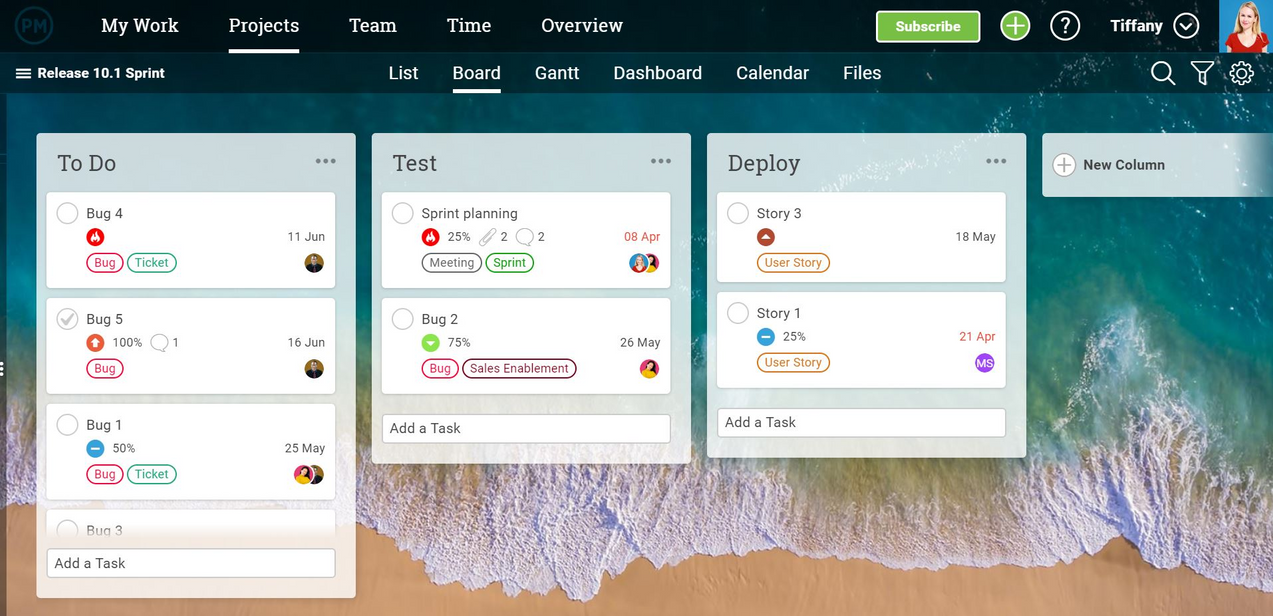Click the flame priority icon on Bug 4

coord(96,238)
